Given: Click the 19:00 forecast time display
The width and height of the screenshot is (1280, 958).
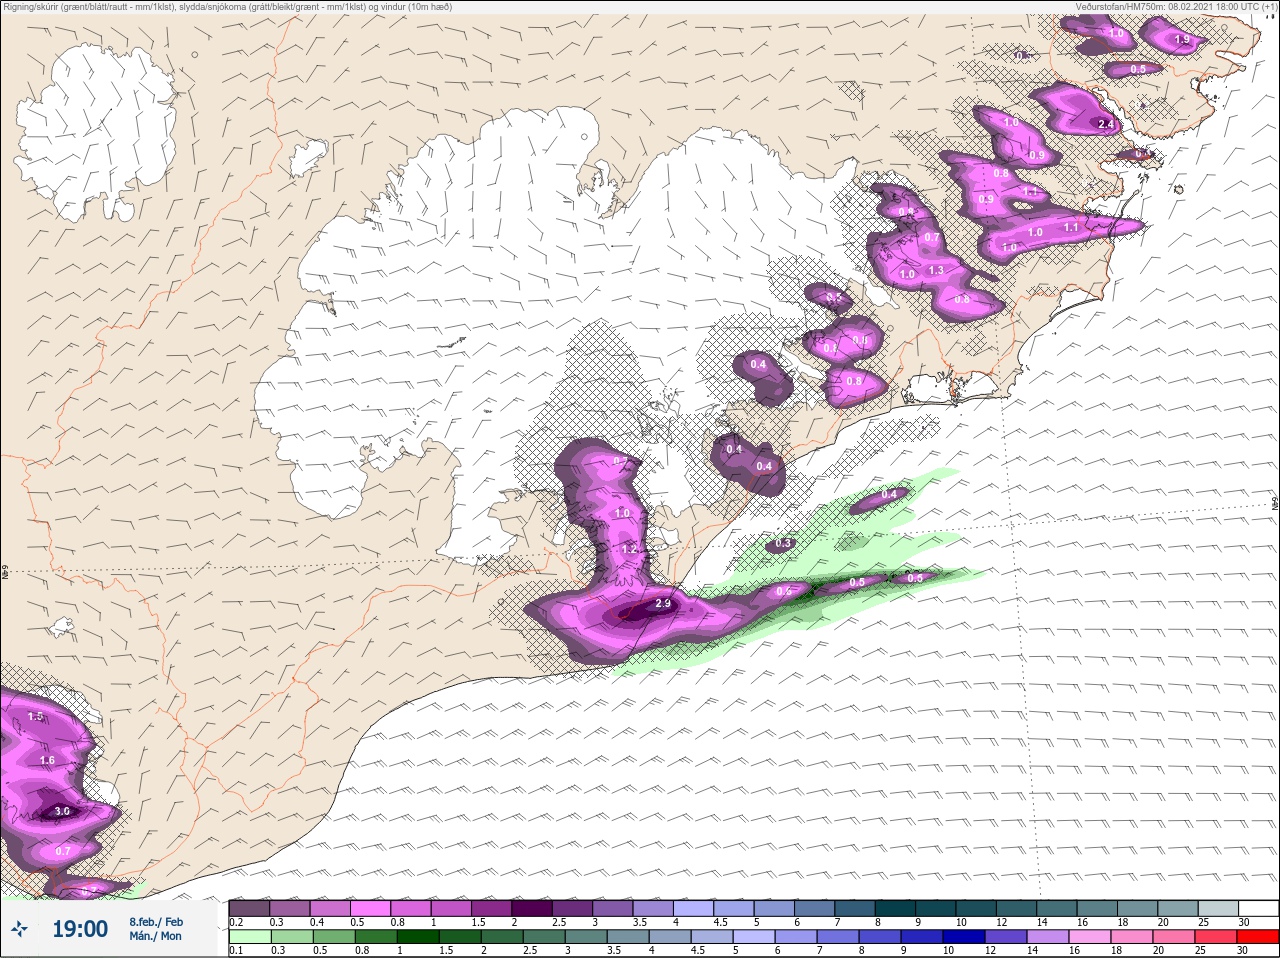Looking at the screenshot, I should (80, 929).
